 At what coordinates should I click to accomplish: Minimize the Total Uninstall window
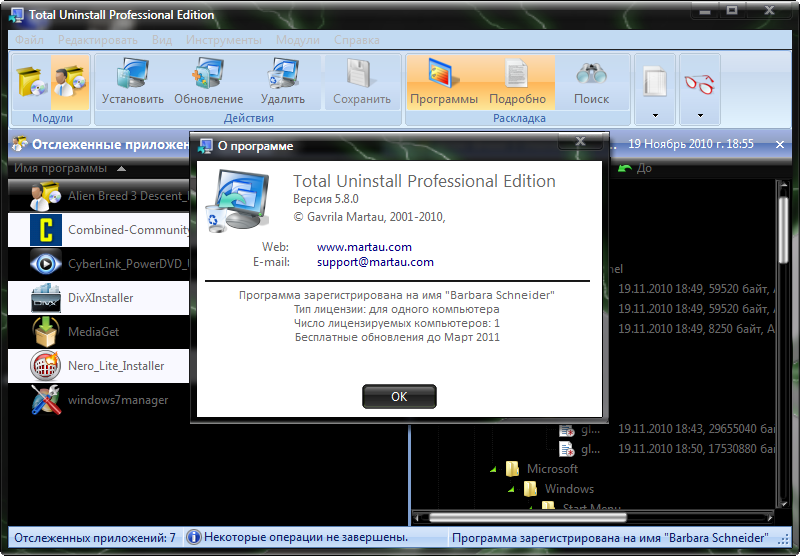tap(705, 10)
